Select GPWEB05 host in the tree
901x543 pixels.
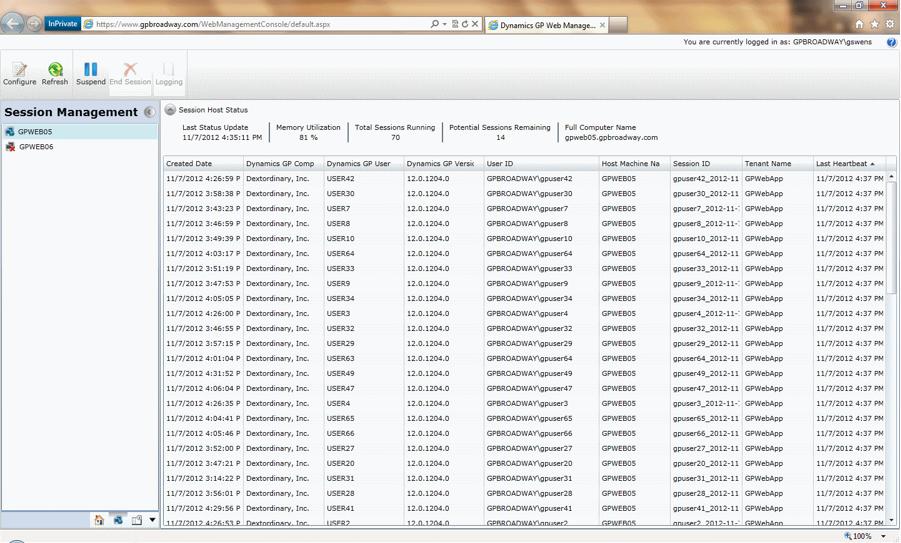pos(80,132)
